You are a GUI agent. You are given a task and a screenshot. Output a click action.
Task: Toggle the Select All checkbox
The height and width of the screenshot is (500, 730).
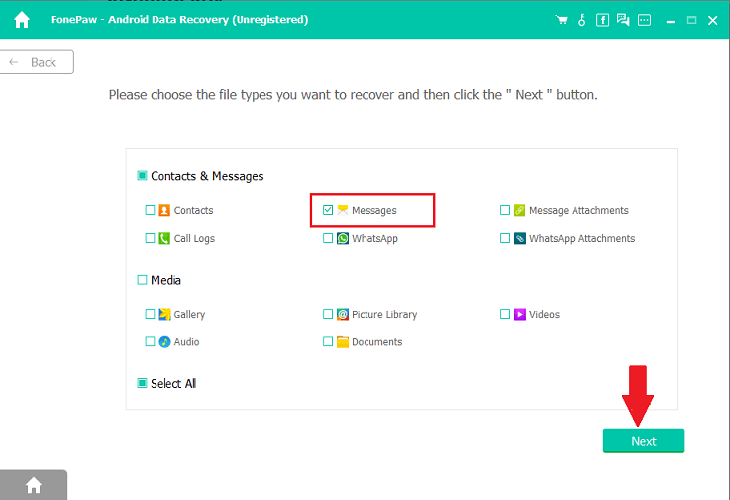pos(142,383)
